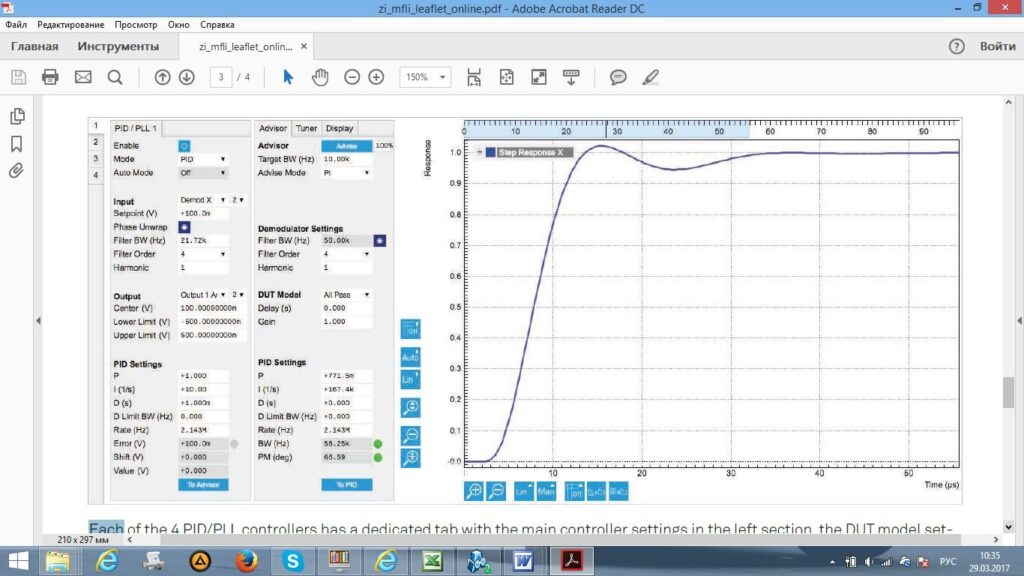Click the vertical scrollbar thumb

coord(1009,391)
